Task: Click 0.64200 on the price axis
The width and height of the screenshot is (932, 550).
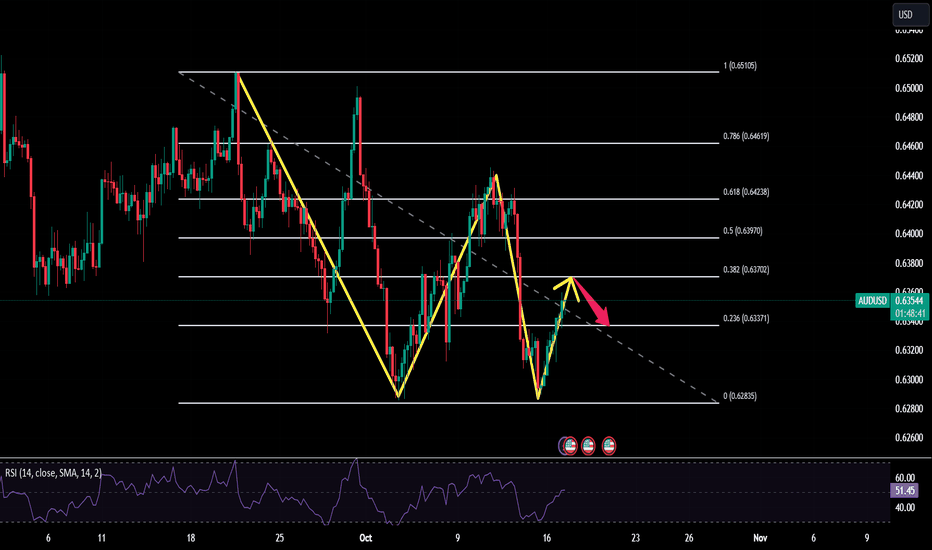Action: pos(909,205)
